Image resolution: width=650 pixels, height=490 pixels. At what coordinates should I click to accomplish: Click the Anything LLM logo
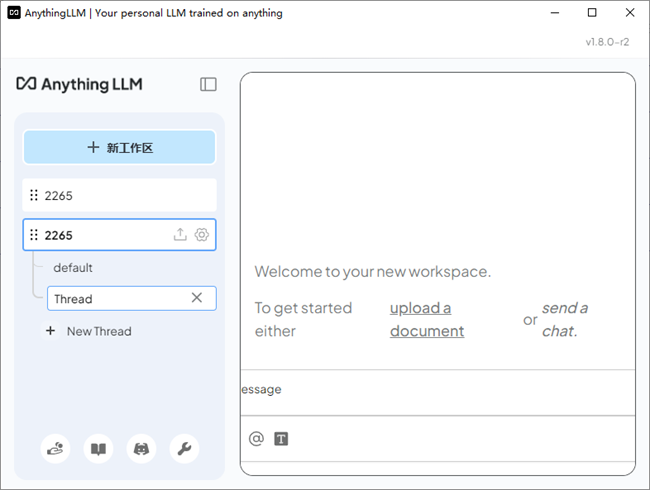click(x=80, y=84)
